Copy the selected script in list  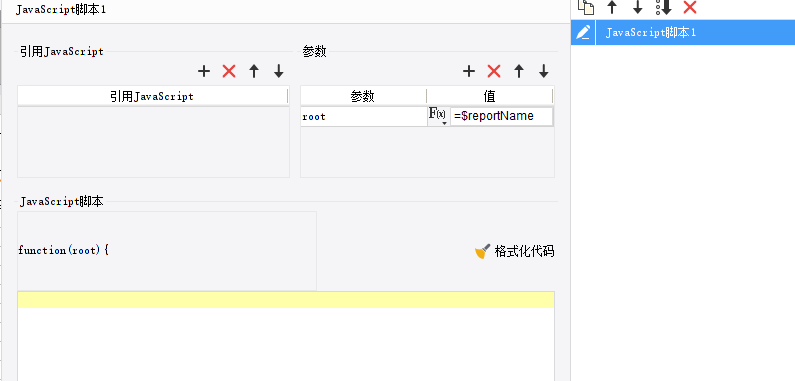tap(586, 7)
